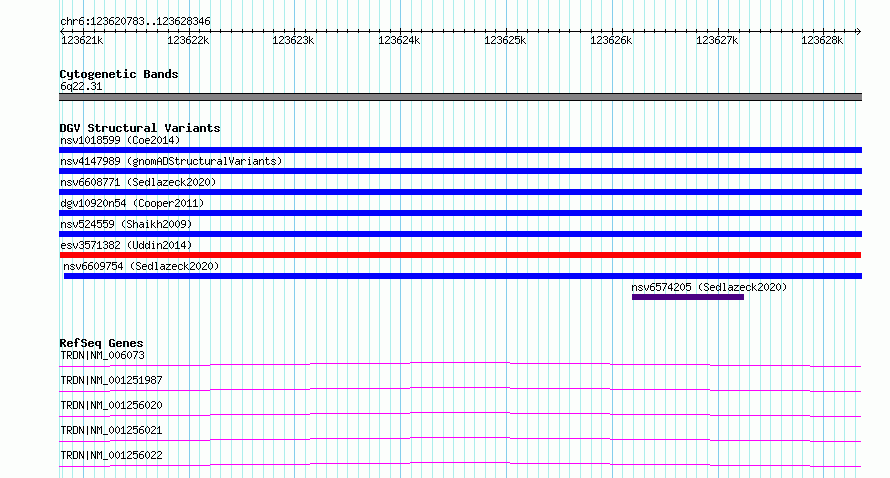Image resolution: width=890 pixels, height=478 pixels.
Task: Click the nsv1018599 (Coe2014) blue variant bar
Action: pos(460,150)
